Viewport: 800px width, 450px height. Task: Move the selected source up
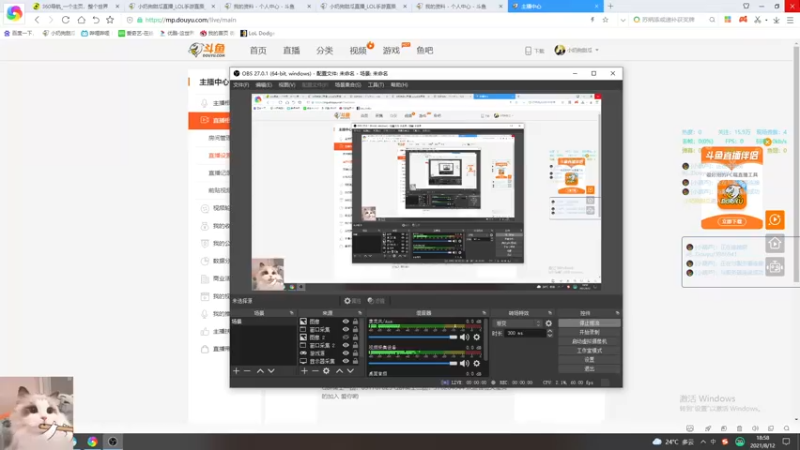click(339, 371)
